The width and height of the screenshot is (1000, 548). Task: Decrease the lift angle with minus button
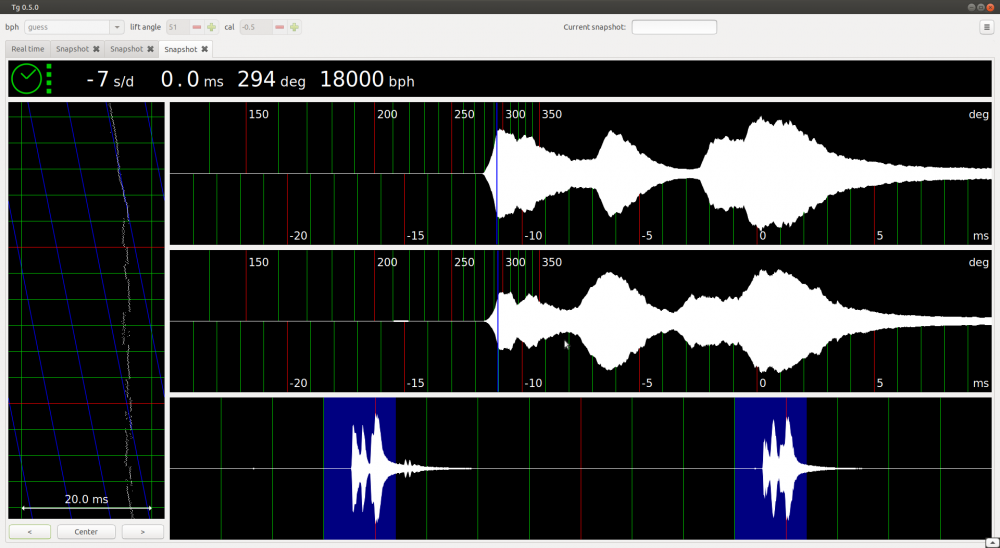[x=196, y=27]
